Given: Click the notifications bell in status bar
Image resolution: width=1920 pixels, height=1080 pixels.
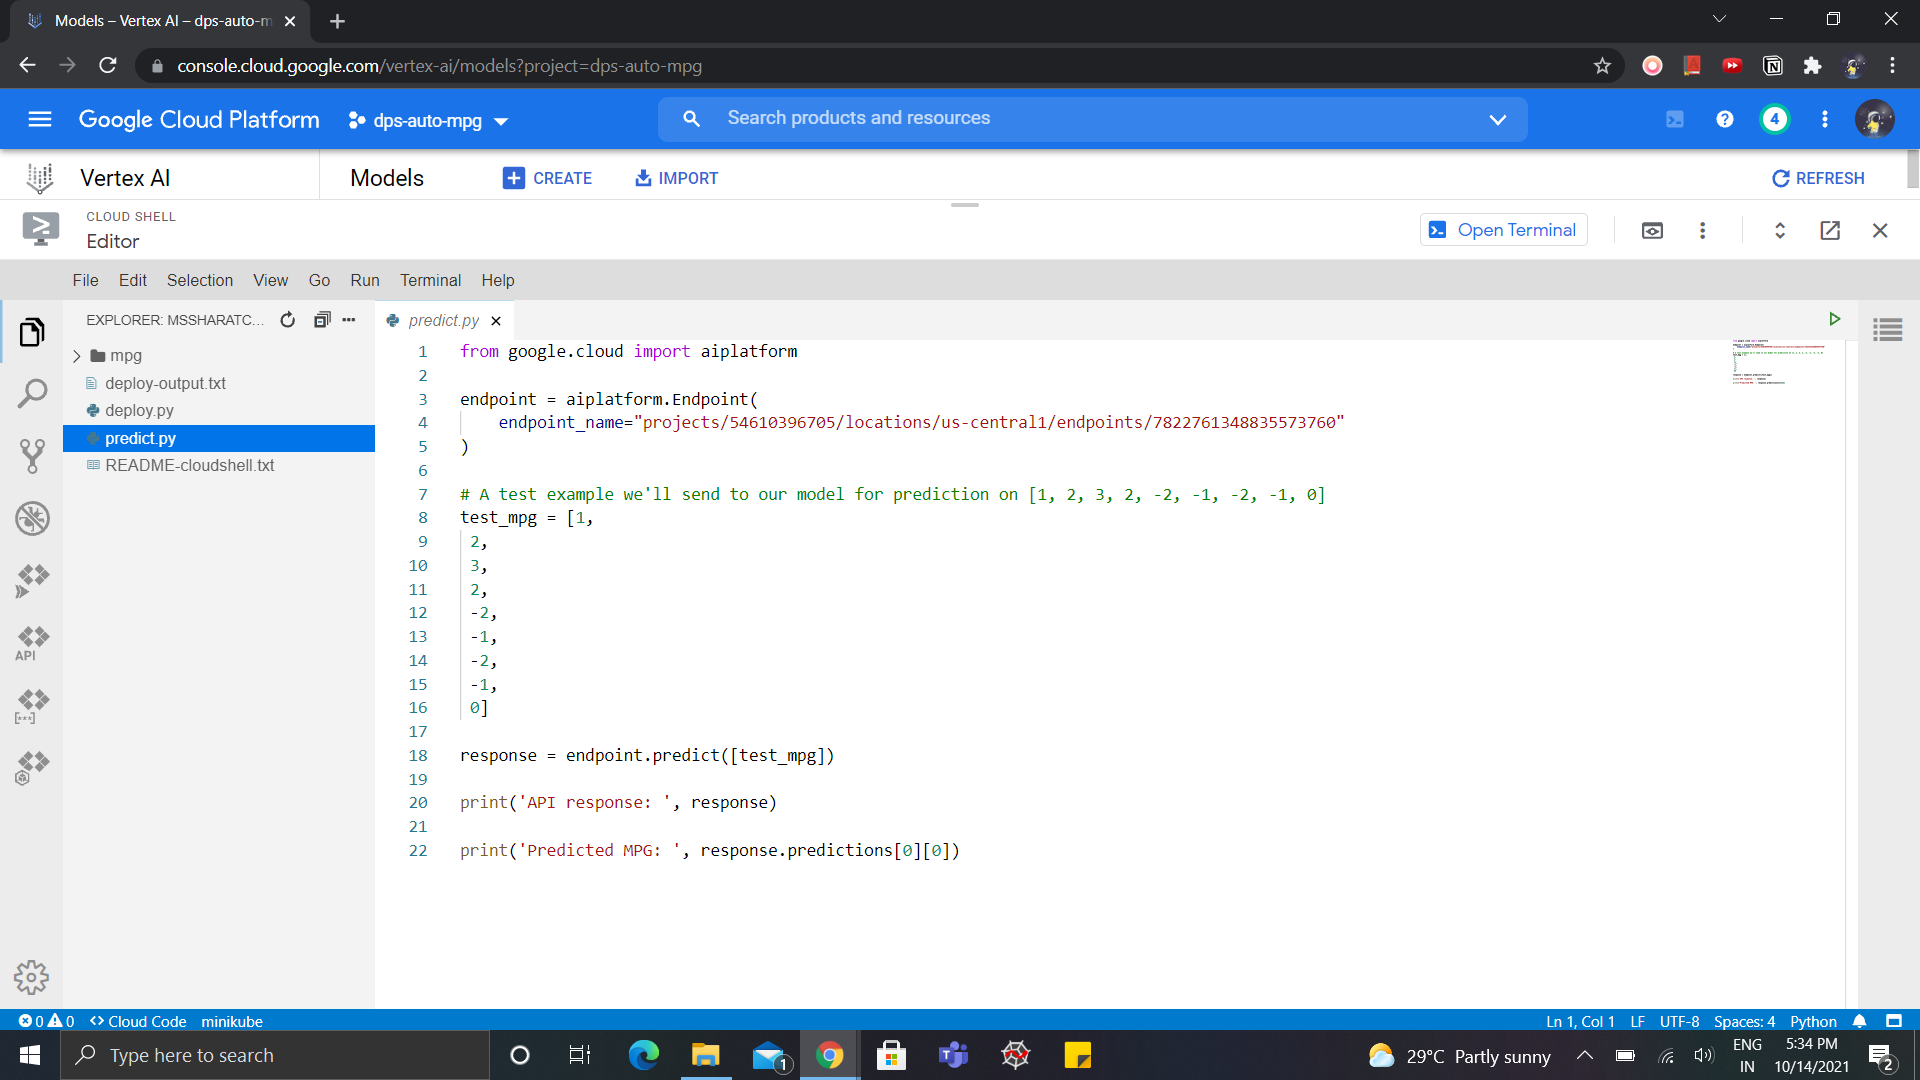Looking at the screenshot, I should point(1859,1021).
